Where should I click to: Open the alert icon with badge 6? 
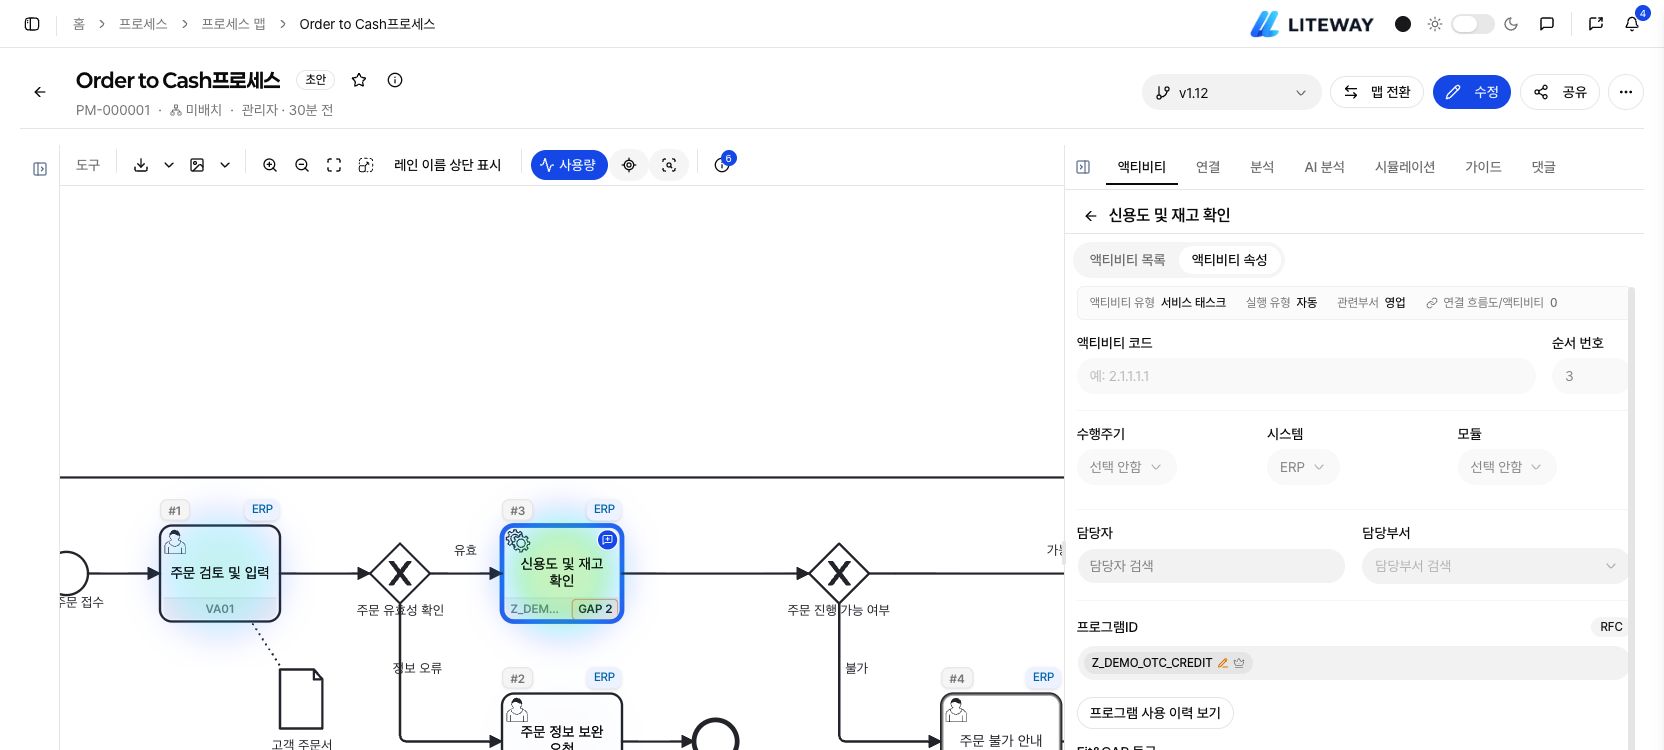click(x=722, y=164)
